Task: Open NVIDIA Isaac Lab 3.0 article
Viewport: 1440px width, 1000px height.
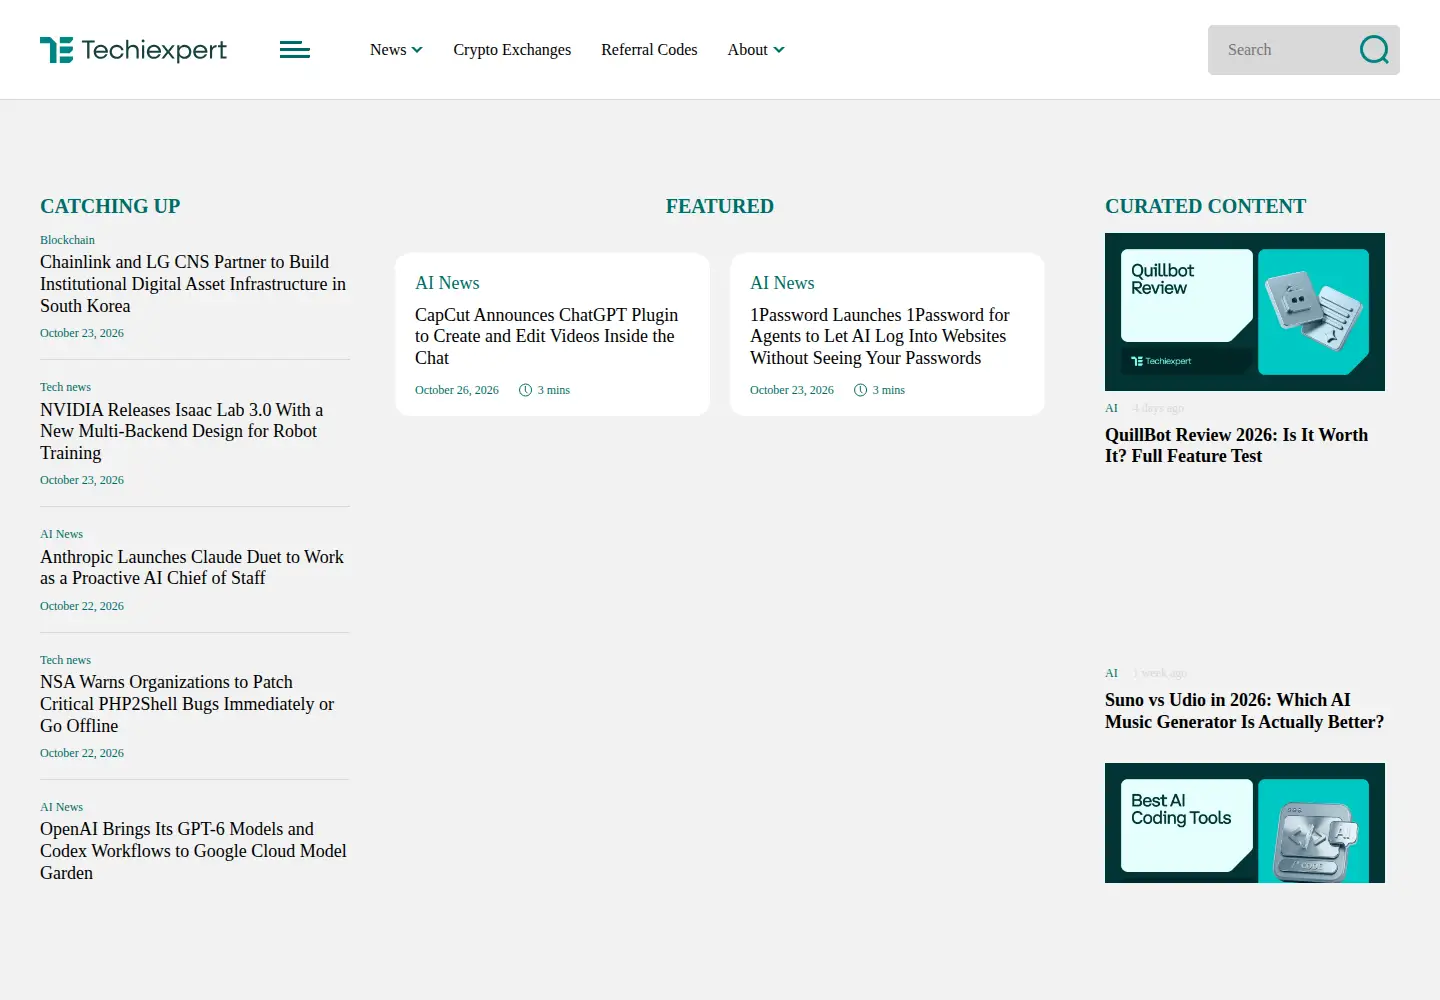Action: (x=181, y=431)
